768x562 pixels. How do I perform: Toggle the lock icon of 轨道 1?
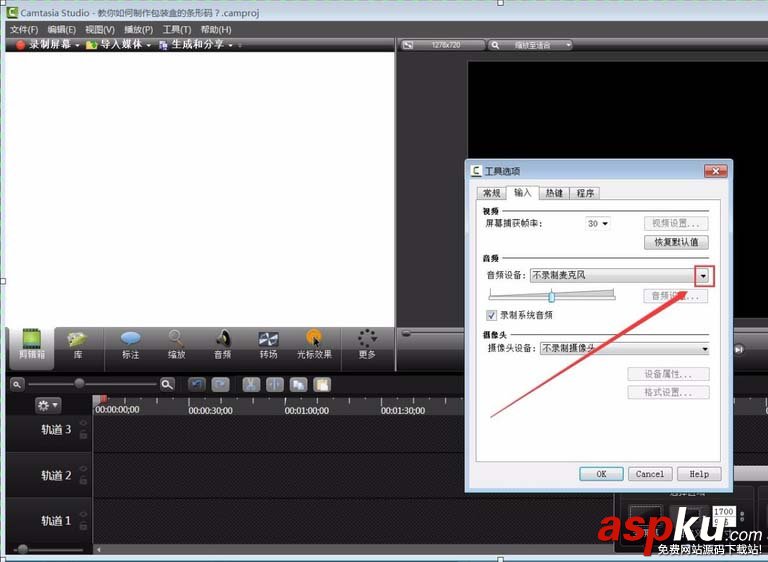pos(83,526)
